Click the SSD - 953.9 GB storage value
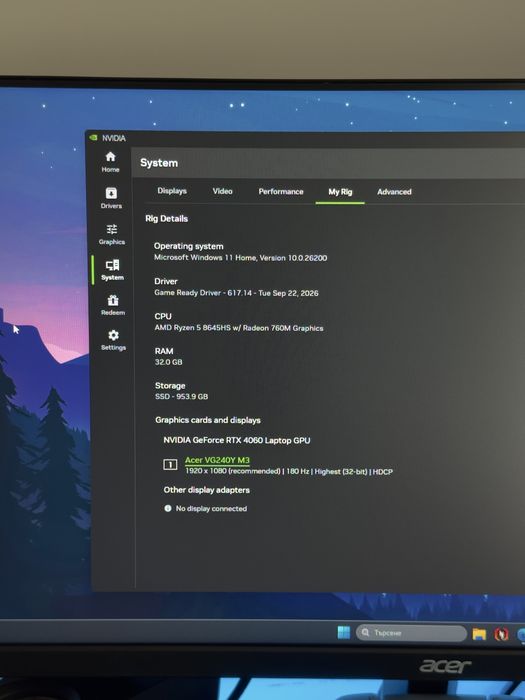Viewport: 525px width, 700px height. (x=181, y=396)
